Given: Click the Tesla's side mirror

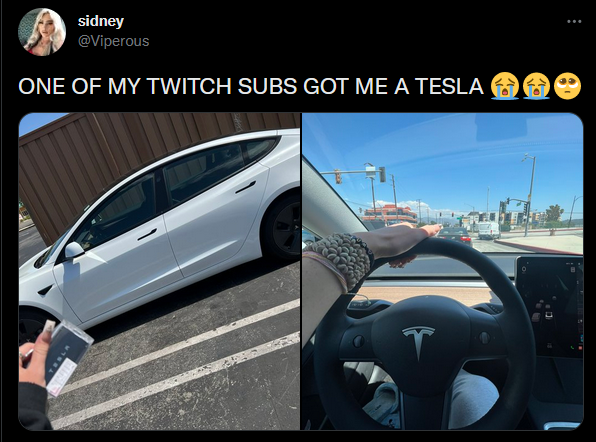Looking at the screenshot, I should point(74,250).
